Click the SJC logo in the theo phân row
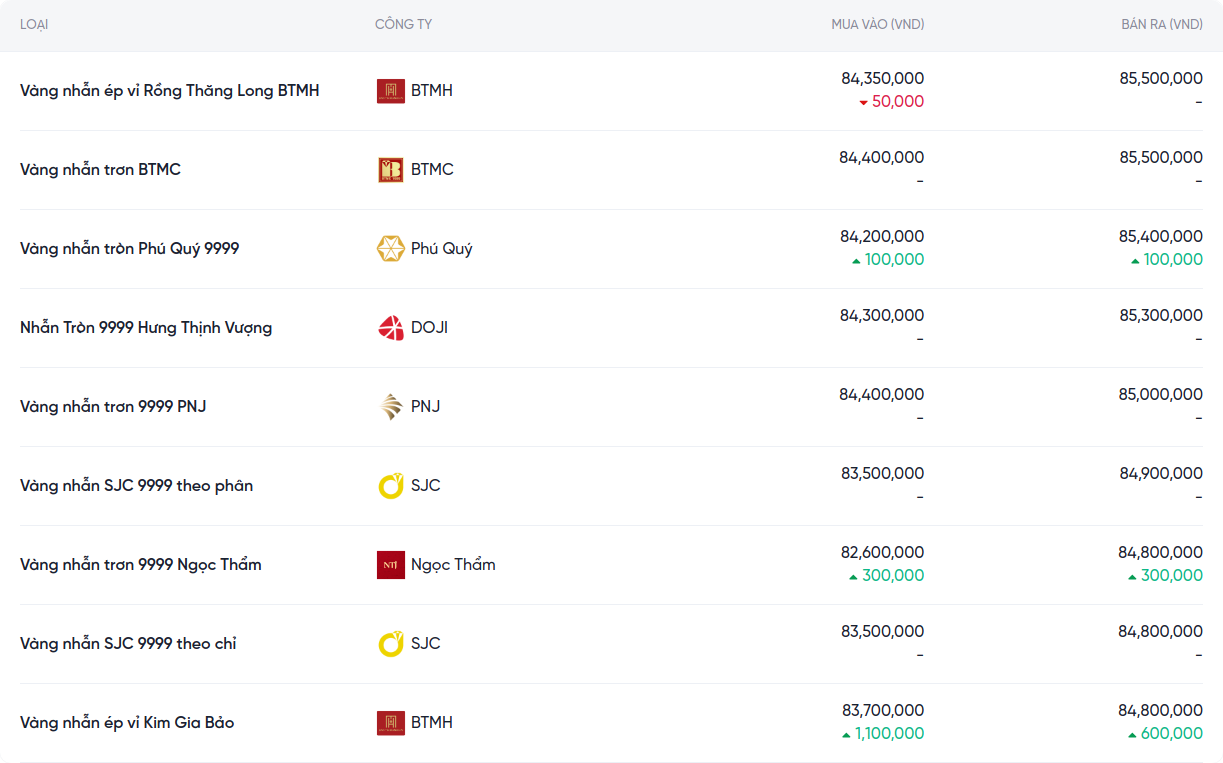This screenshot has height=763, width=1223. coord(390,486)
